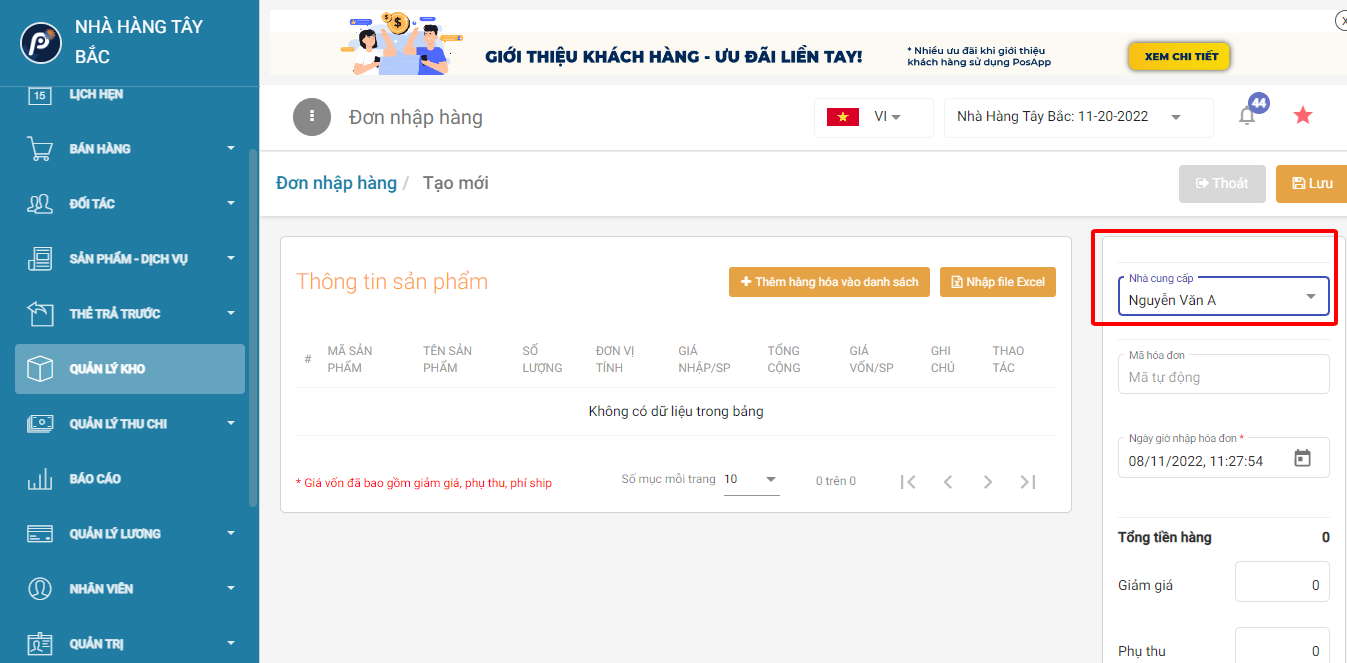Click the Đơn nhập hàng breadcrumb link

tap(336, 183)
